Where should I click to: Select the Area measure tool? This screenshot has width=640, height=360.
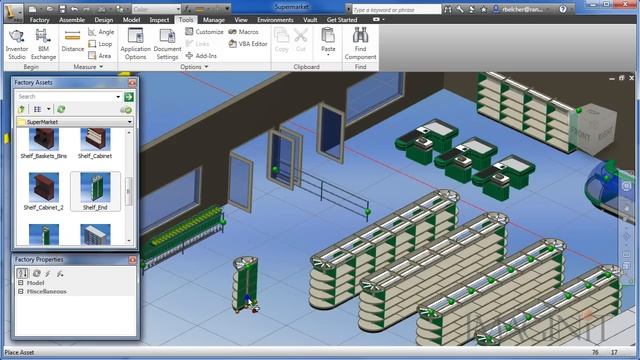pos(100,56)
